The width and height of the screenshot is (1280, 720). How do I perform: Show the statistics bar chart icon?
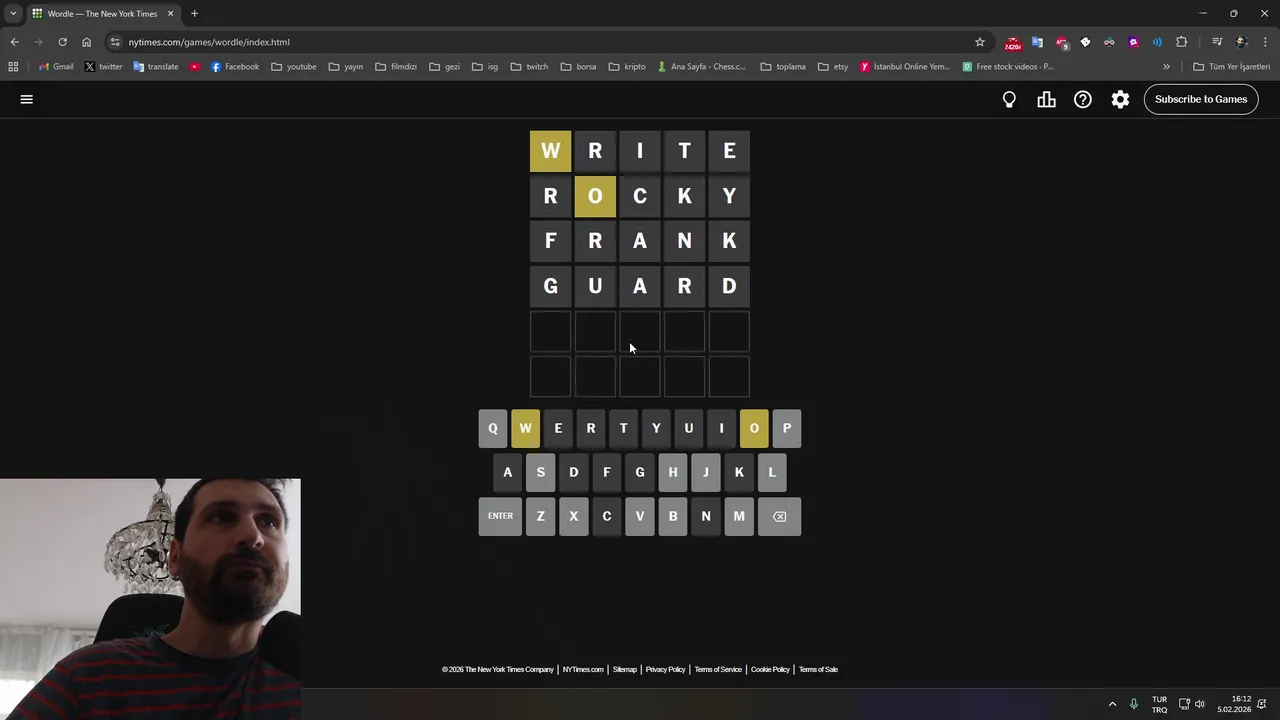(x=1046, y=99)
